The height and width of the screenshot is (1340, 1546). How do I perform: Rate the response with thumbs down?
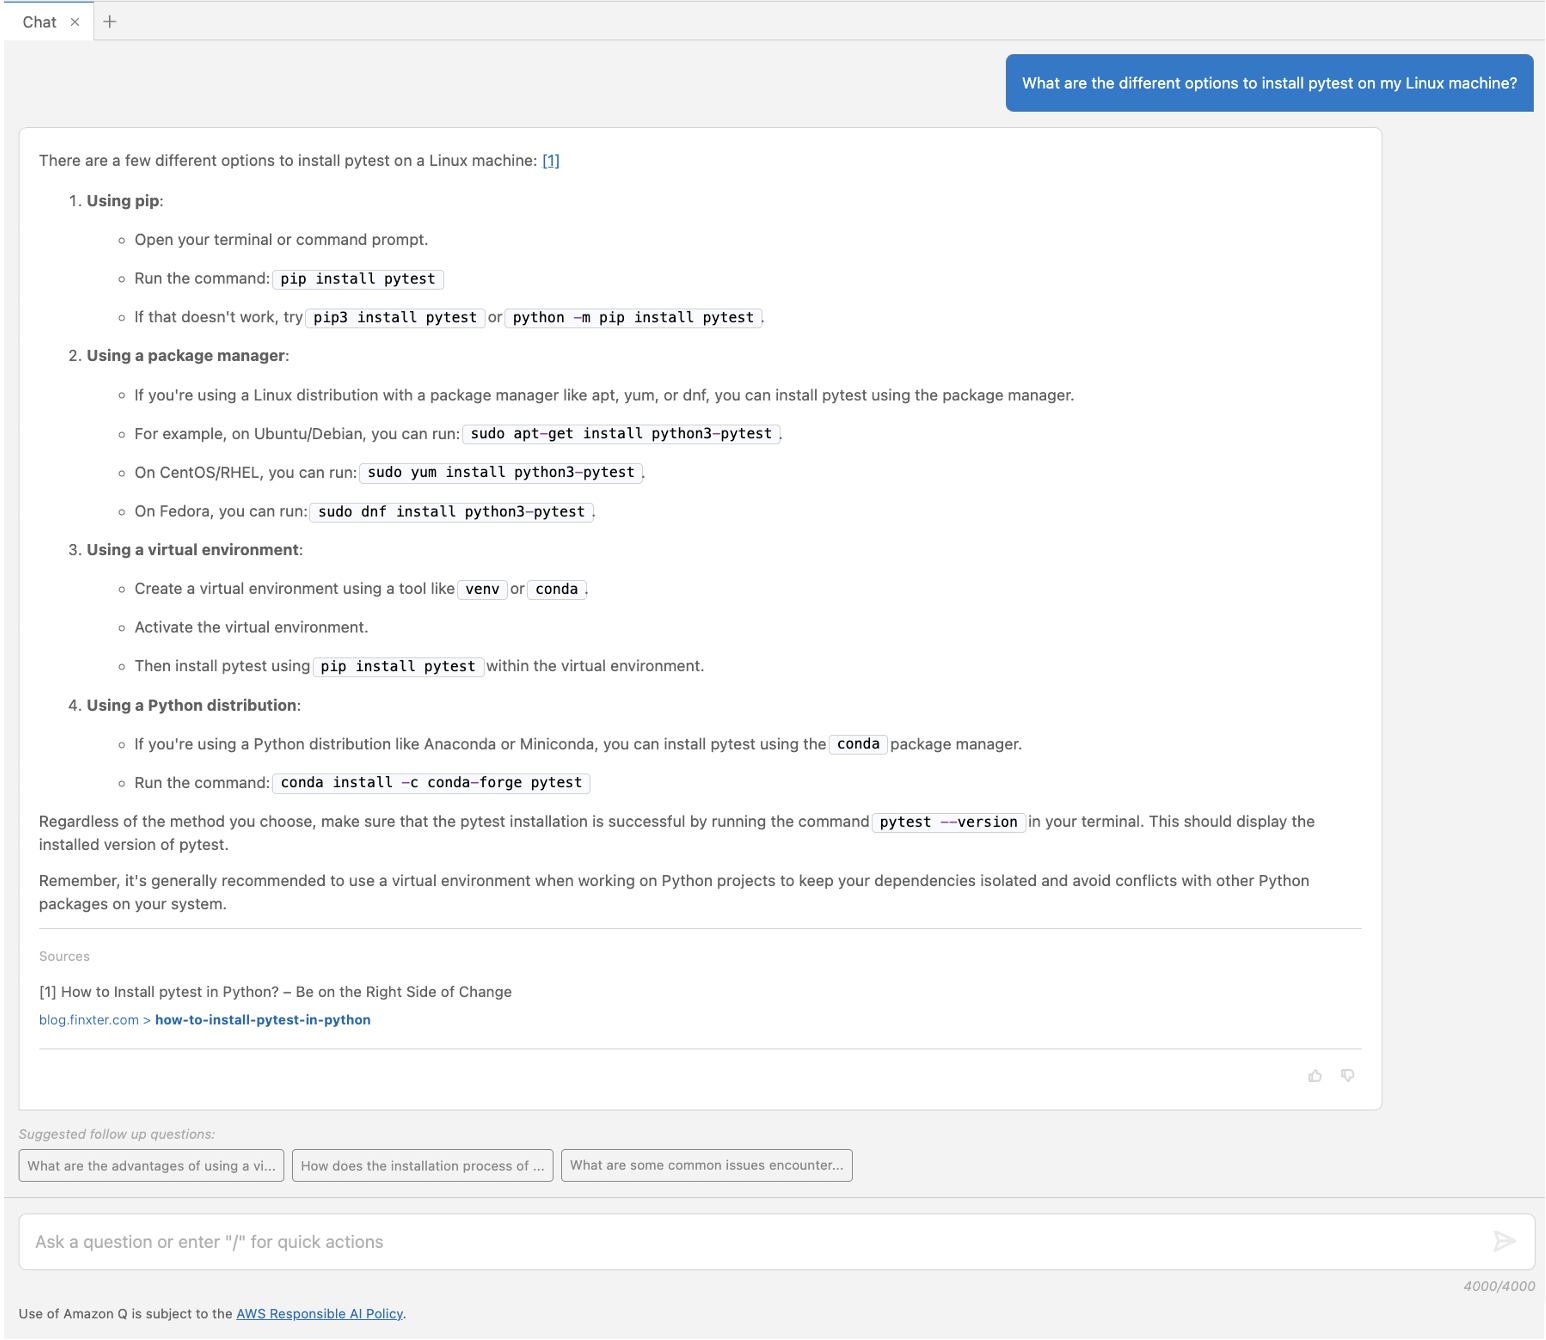pyautogui.click(x=1347, y=1075)
